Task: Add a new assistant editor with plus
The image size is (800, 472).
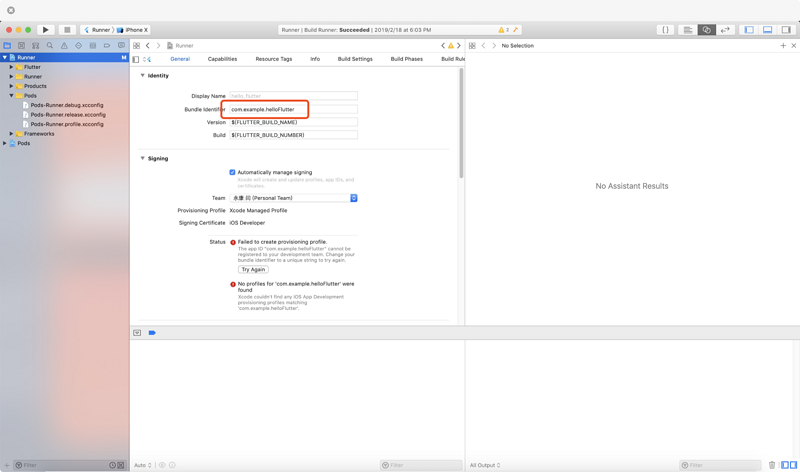Action: 783,45
